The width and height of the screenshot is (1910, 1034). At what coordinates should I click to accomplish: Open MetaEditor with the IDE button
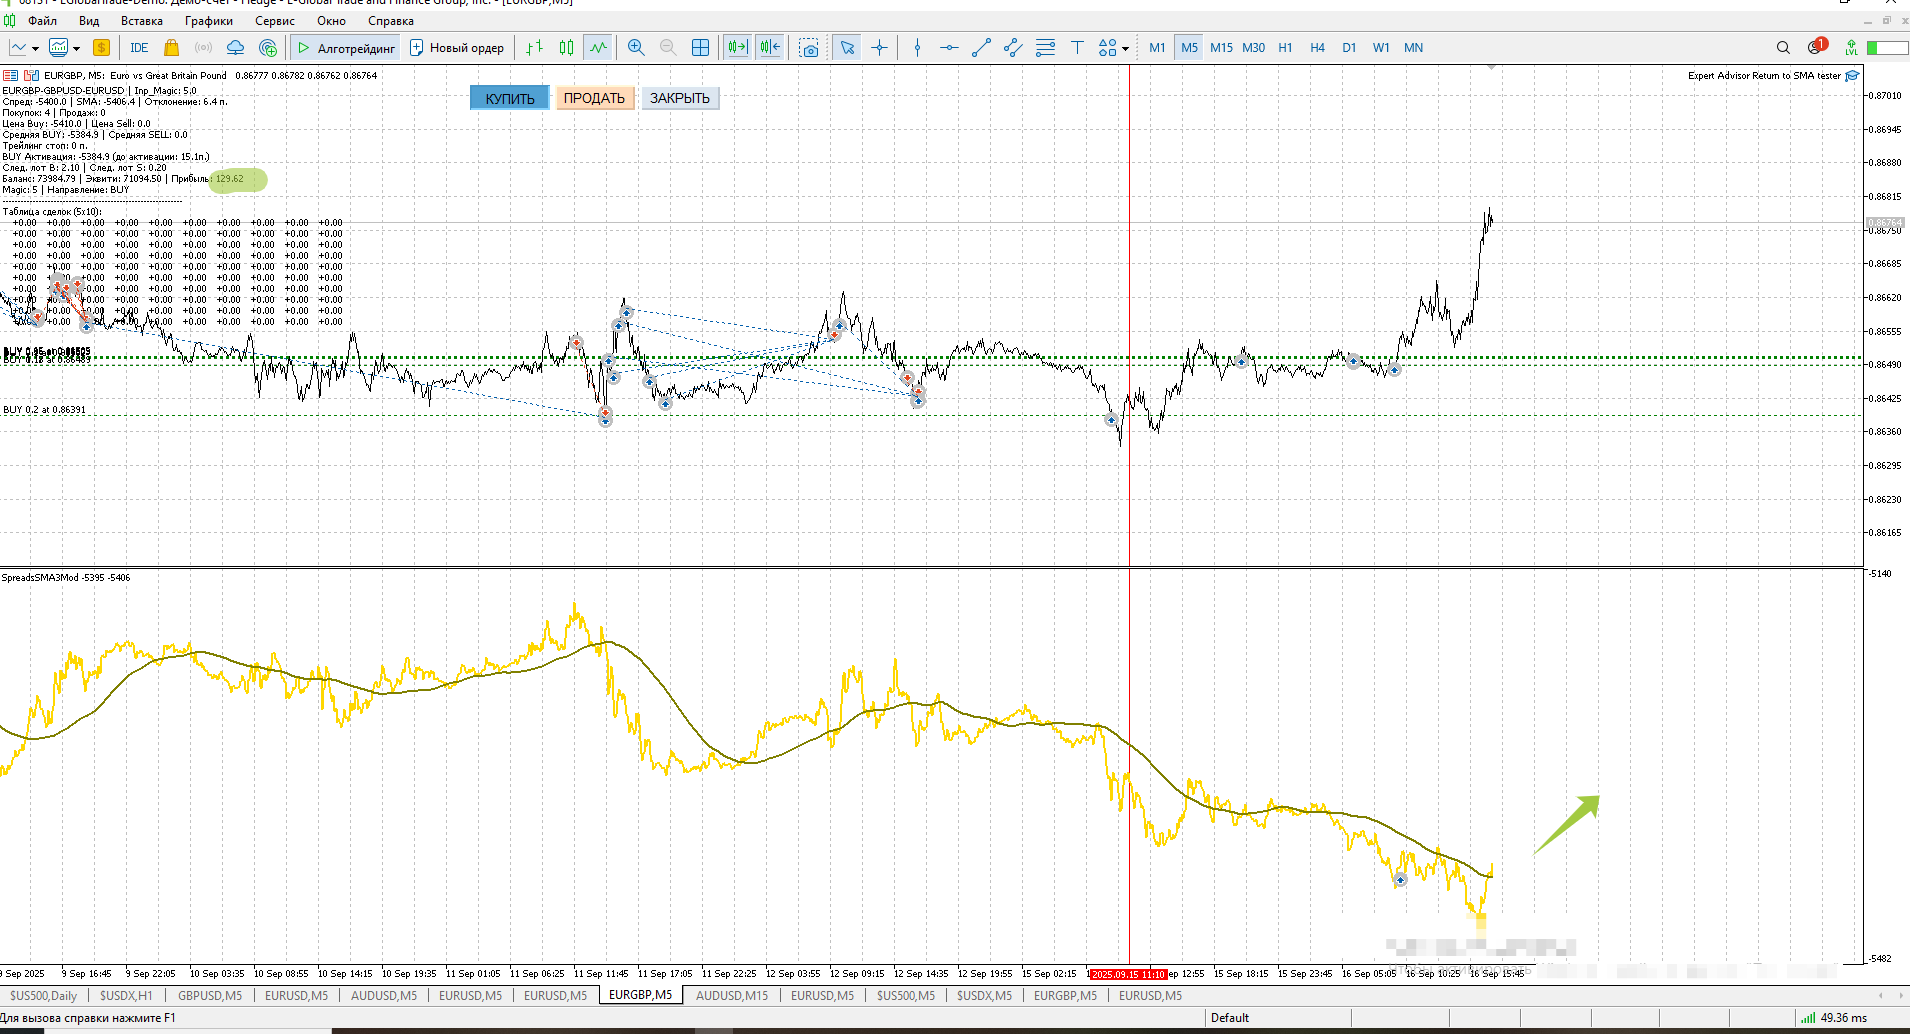(x=139, y=48)
